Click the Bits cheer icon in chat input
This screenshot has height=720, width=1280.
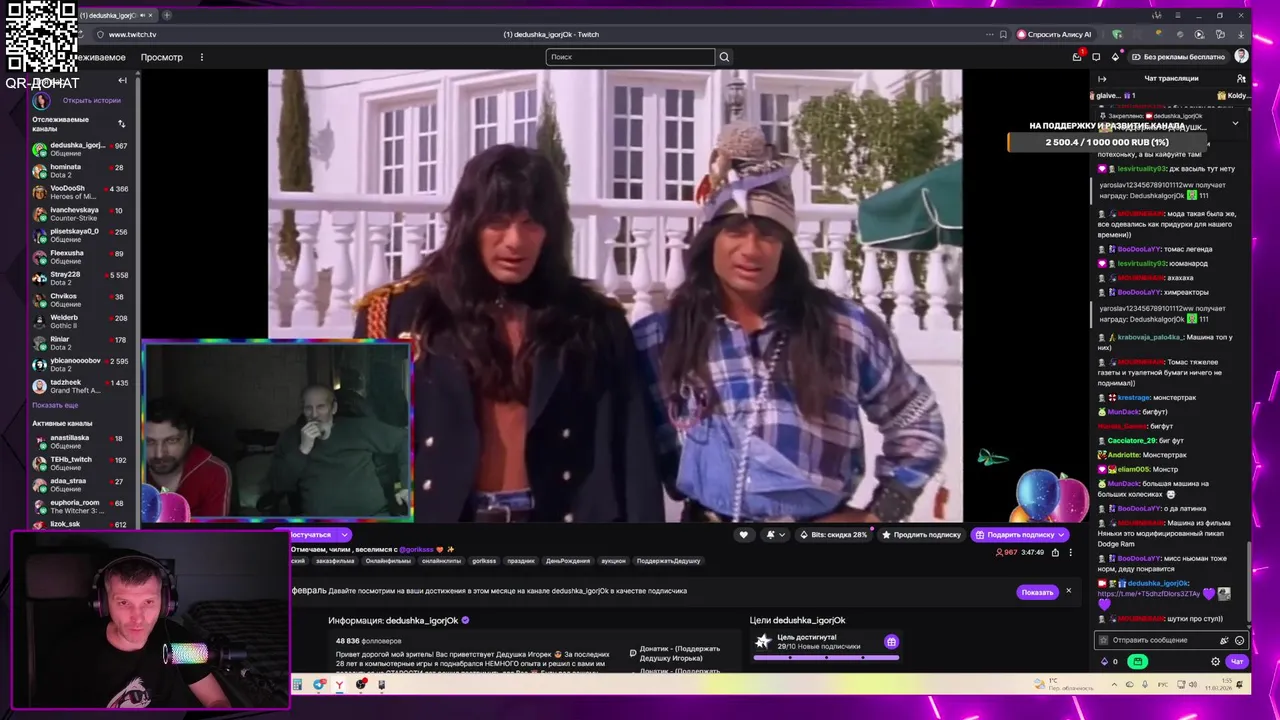1224,640
